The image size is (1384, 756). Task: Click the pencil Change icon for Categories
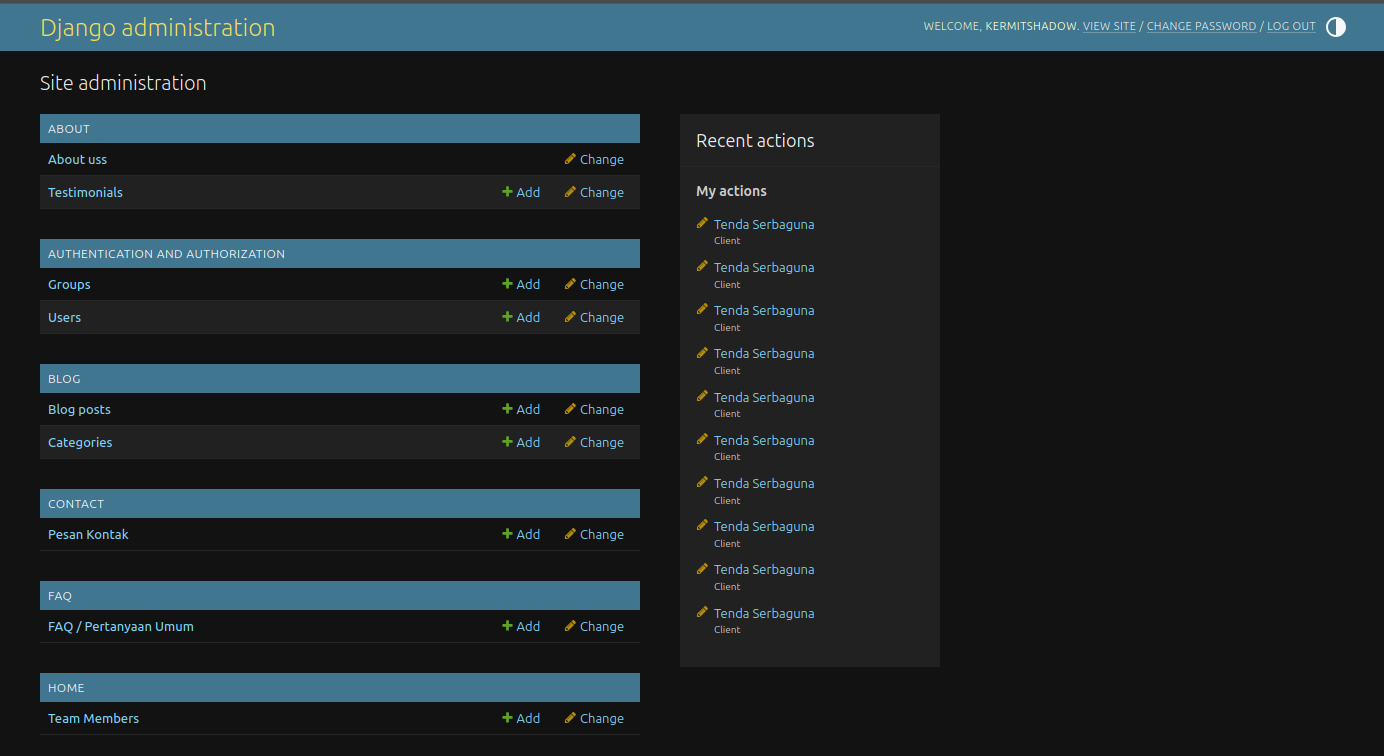coord(570,442)
